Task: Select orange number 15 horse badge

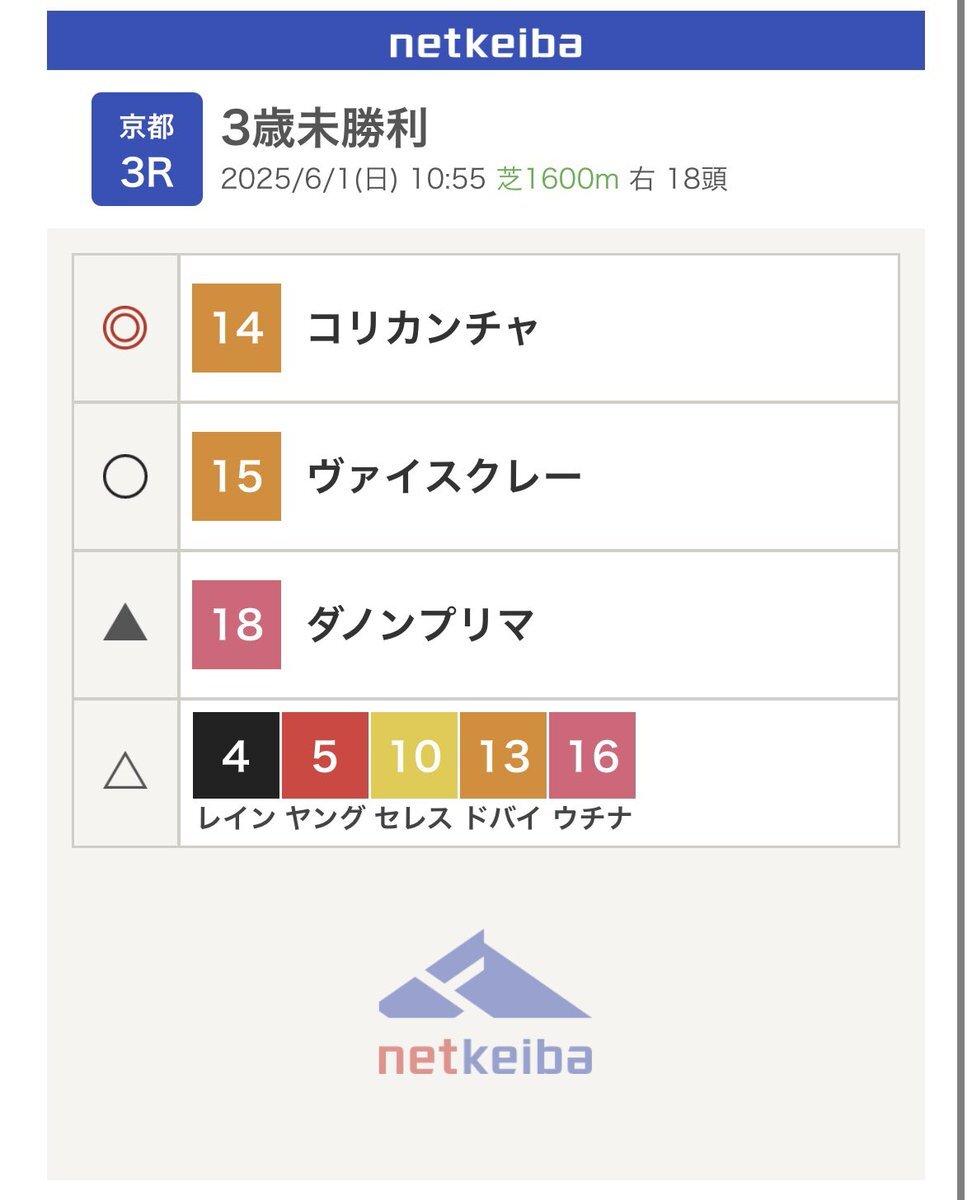Action: coord(236,476)
